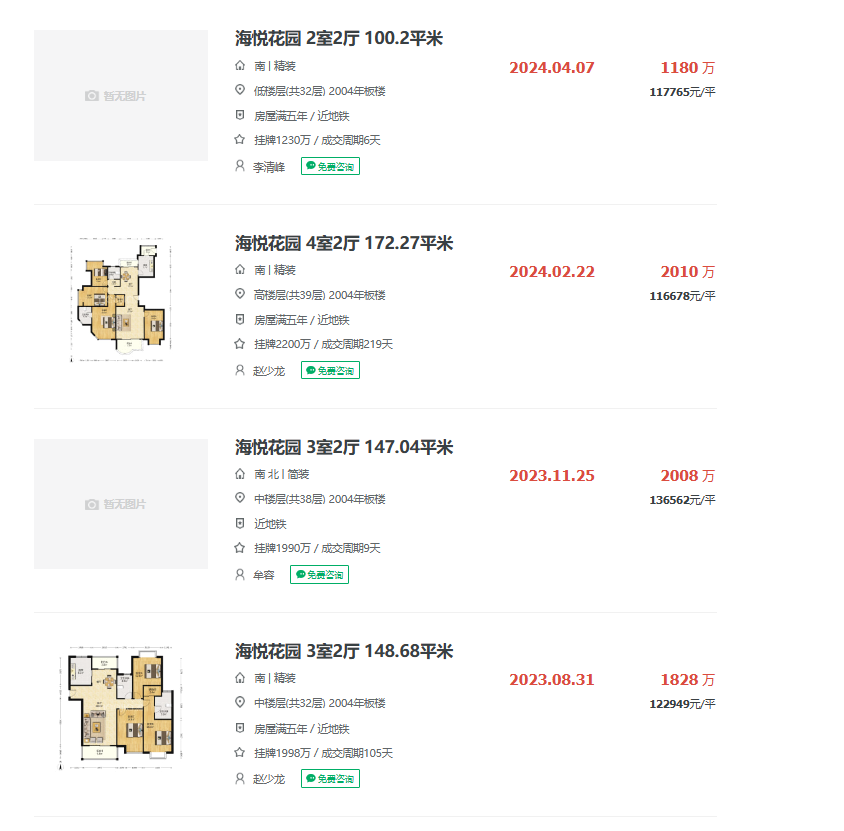Click the 暂无图片 placeholder image of the first listing
The image size is (844, 831).
point(120,95)
